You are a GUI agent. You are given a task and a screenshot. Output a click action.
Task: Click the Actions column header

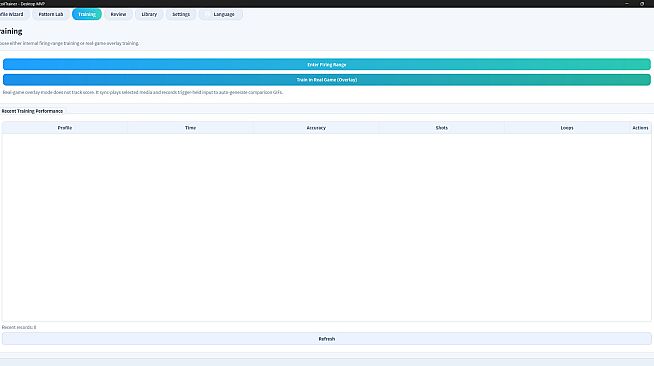point(640,128)
